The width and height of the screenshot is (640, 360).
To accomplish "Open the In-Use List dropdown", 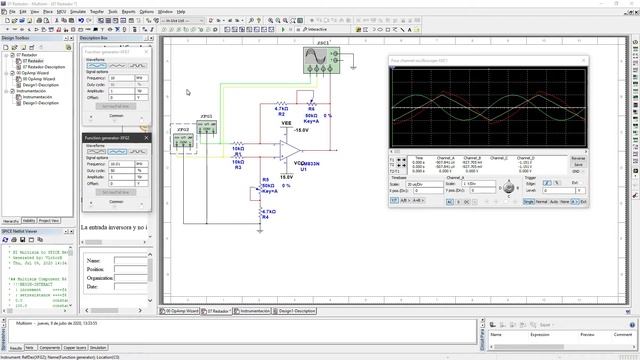I will (x=182, y=20).
